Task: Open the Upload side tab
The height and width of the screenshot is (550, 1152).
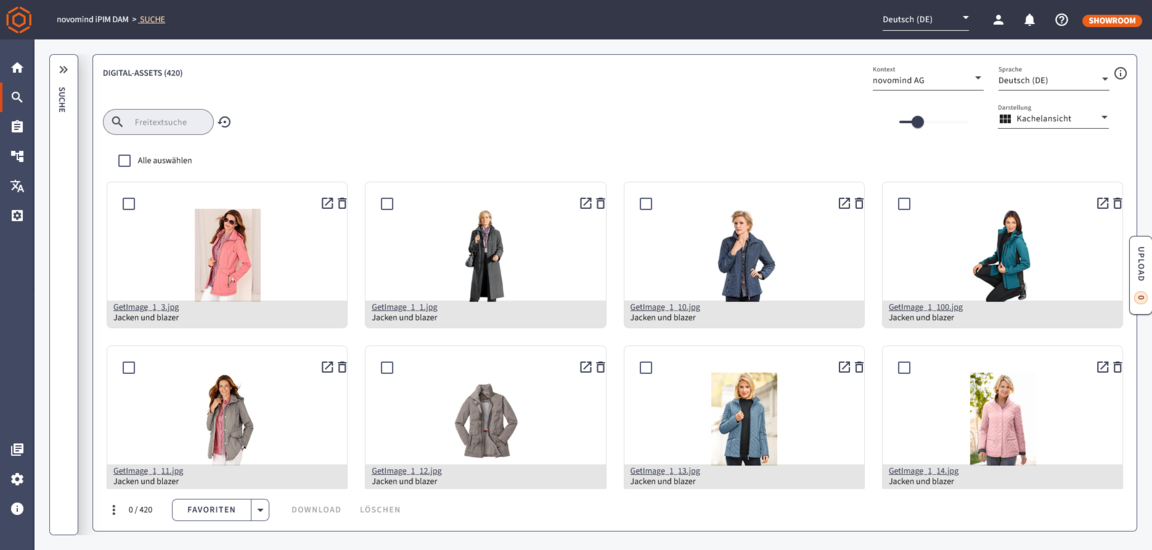Action: pyautogui.click(x=1140, y=275)
